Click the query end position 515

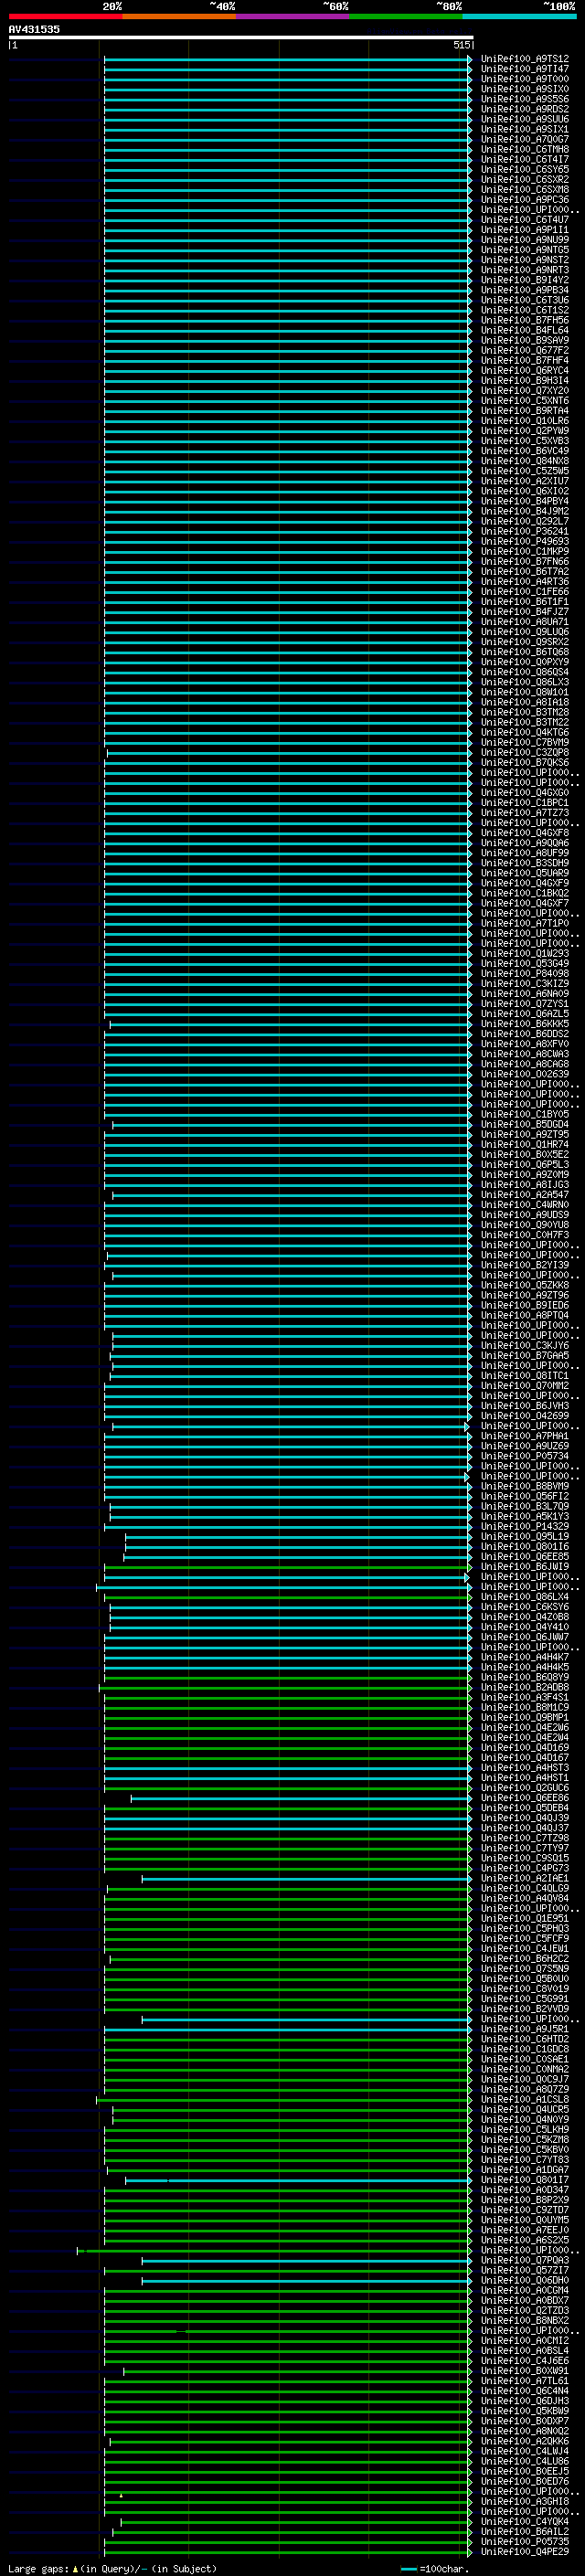click(x=461, y=45)
